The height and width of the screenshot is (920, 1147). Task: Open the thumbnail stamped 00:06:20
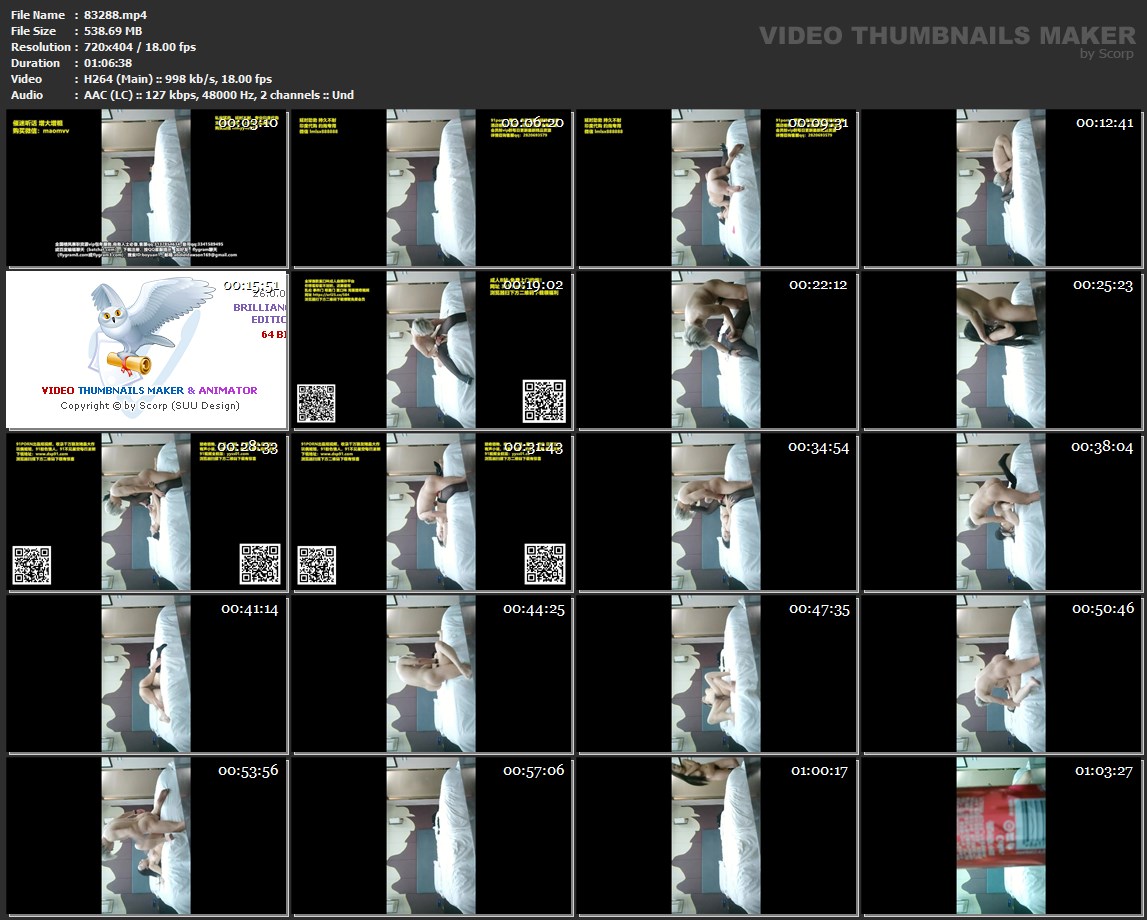pyautogui.click(x=432, y=188)
